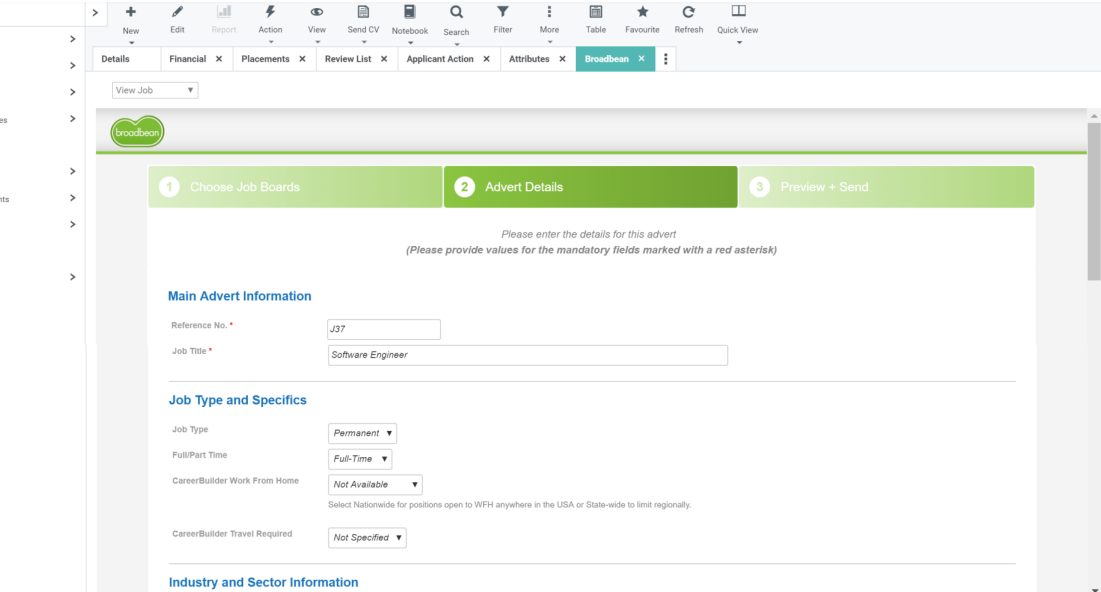Screen dimensions: 1101x592
Task: Click the New plus icon
Action: point(131,12)
